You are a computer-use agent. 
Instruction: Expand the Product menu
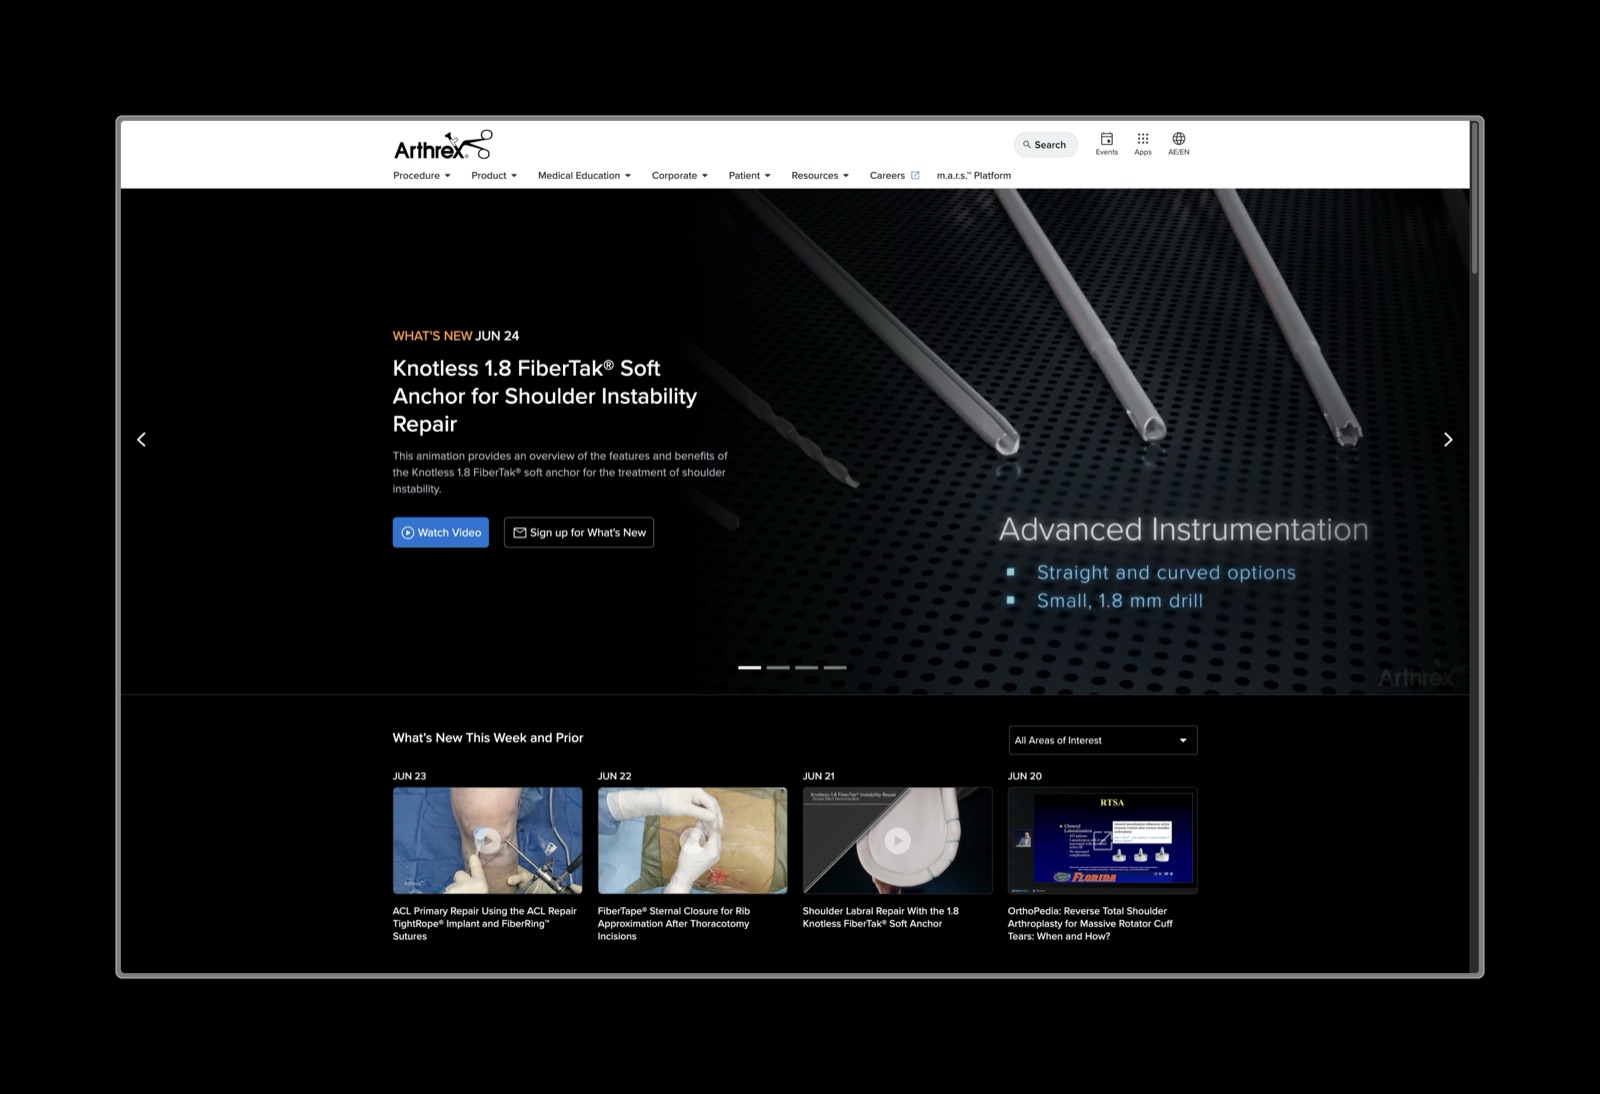pyautogui.click(x=494, y=175)
